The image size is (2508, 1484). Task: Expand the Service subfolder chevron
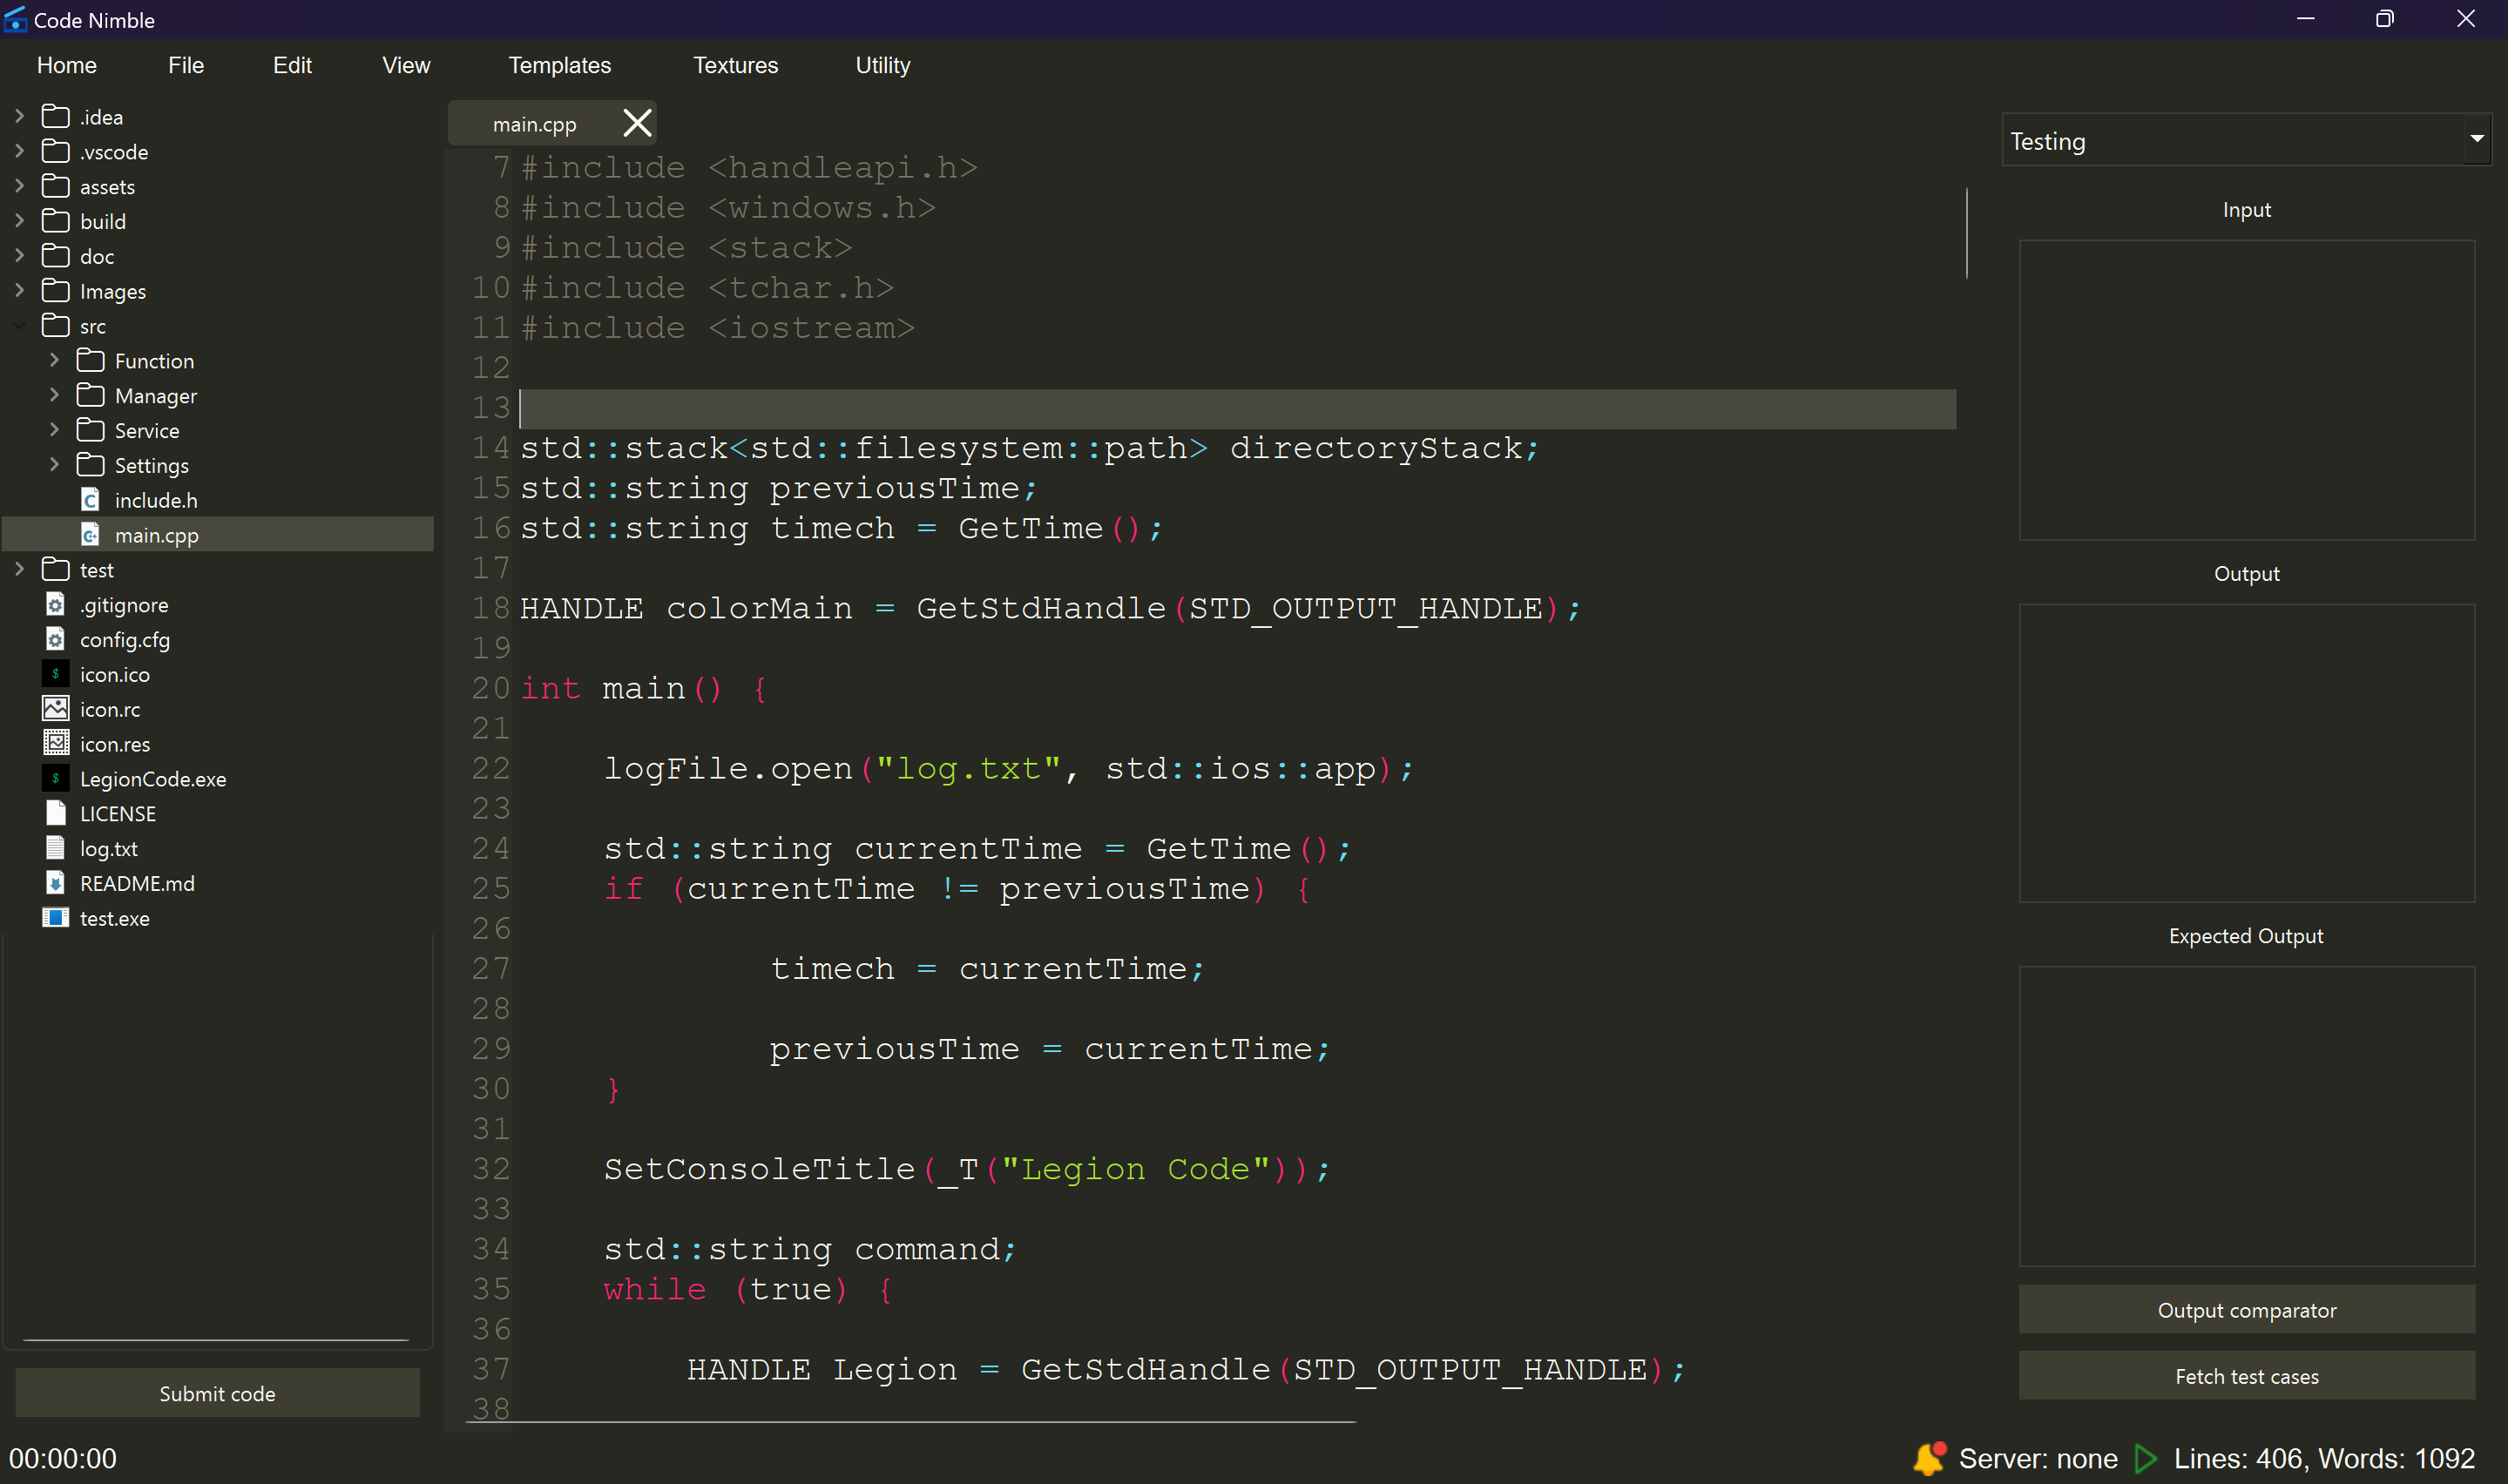point(54,430)
